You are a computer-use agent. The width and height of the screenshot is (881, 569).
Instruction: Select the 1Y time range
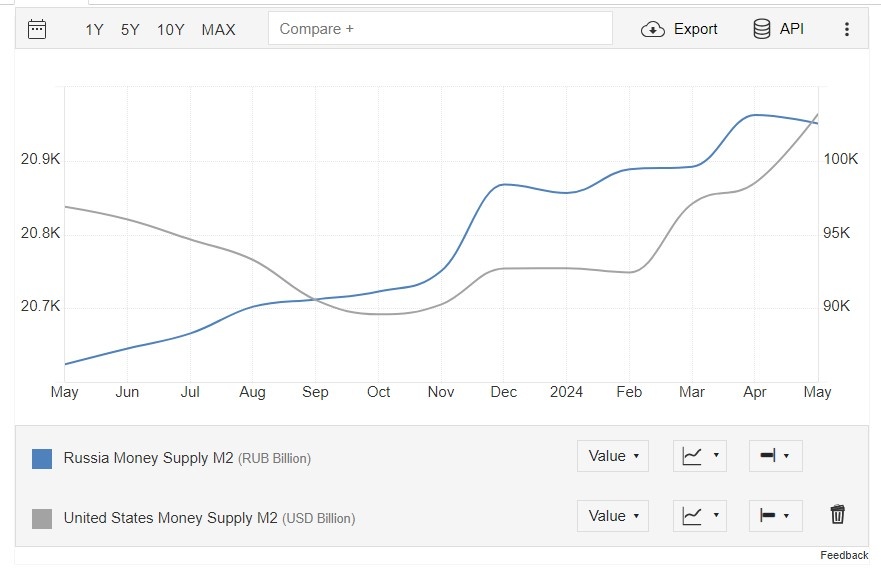click(x=94, y=30)
